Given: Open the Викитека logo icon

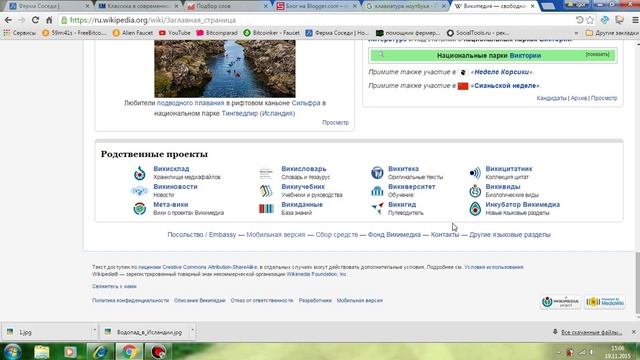Looking at the screenshot, I should (x=377, y=173).
